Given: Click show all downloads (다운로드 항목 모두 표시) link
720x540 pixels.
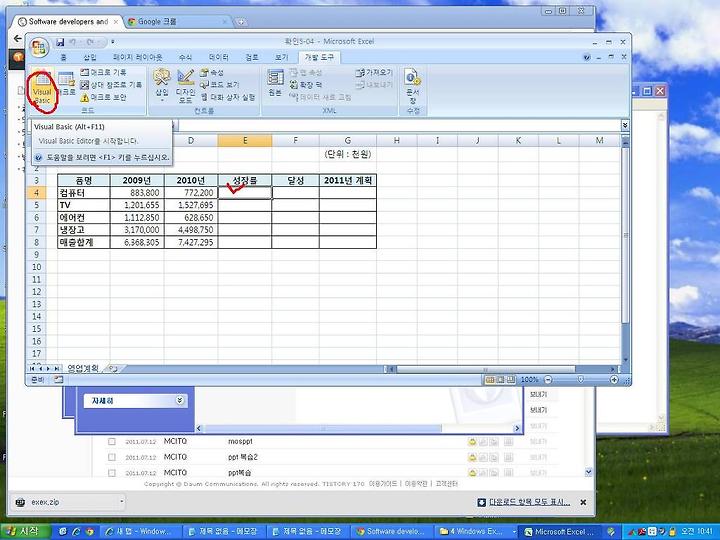Looking at the screenshot, I should [x=529, y=502].
